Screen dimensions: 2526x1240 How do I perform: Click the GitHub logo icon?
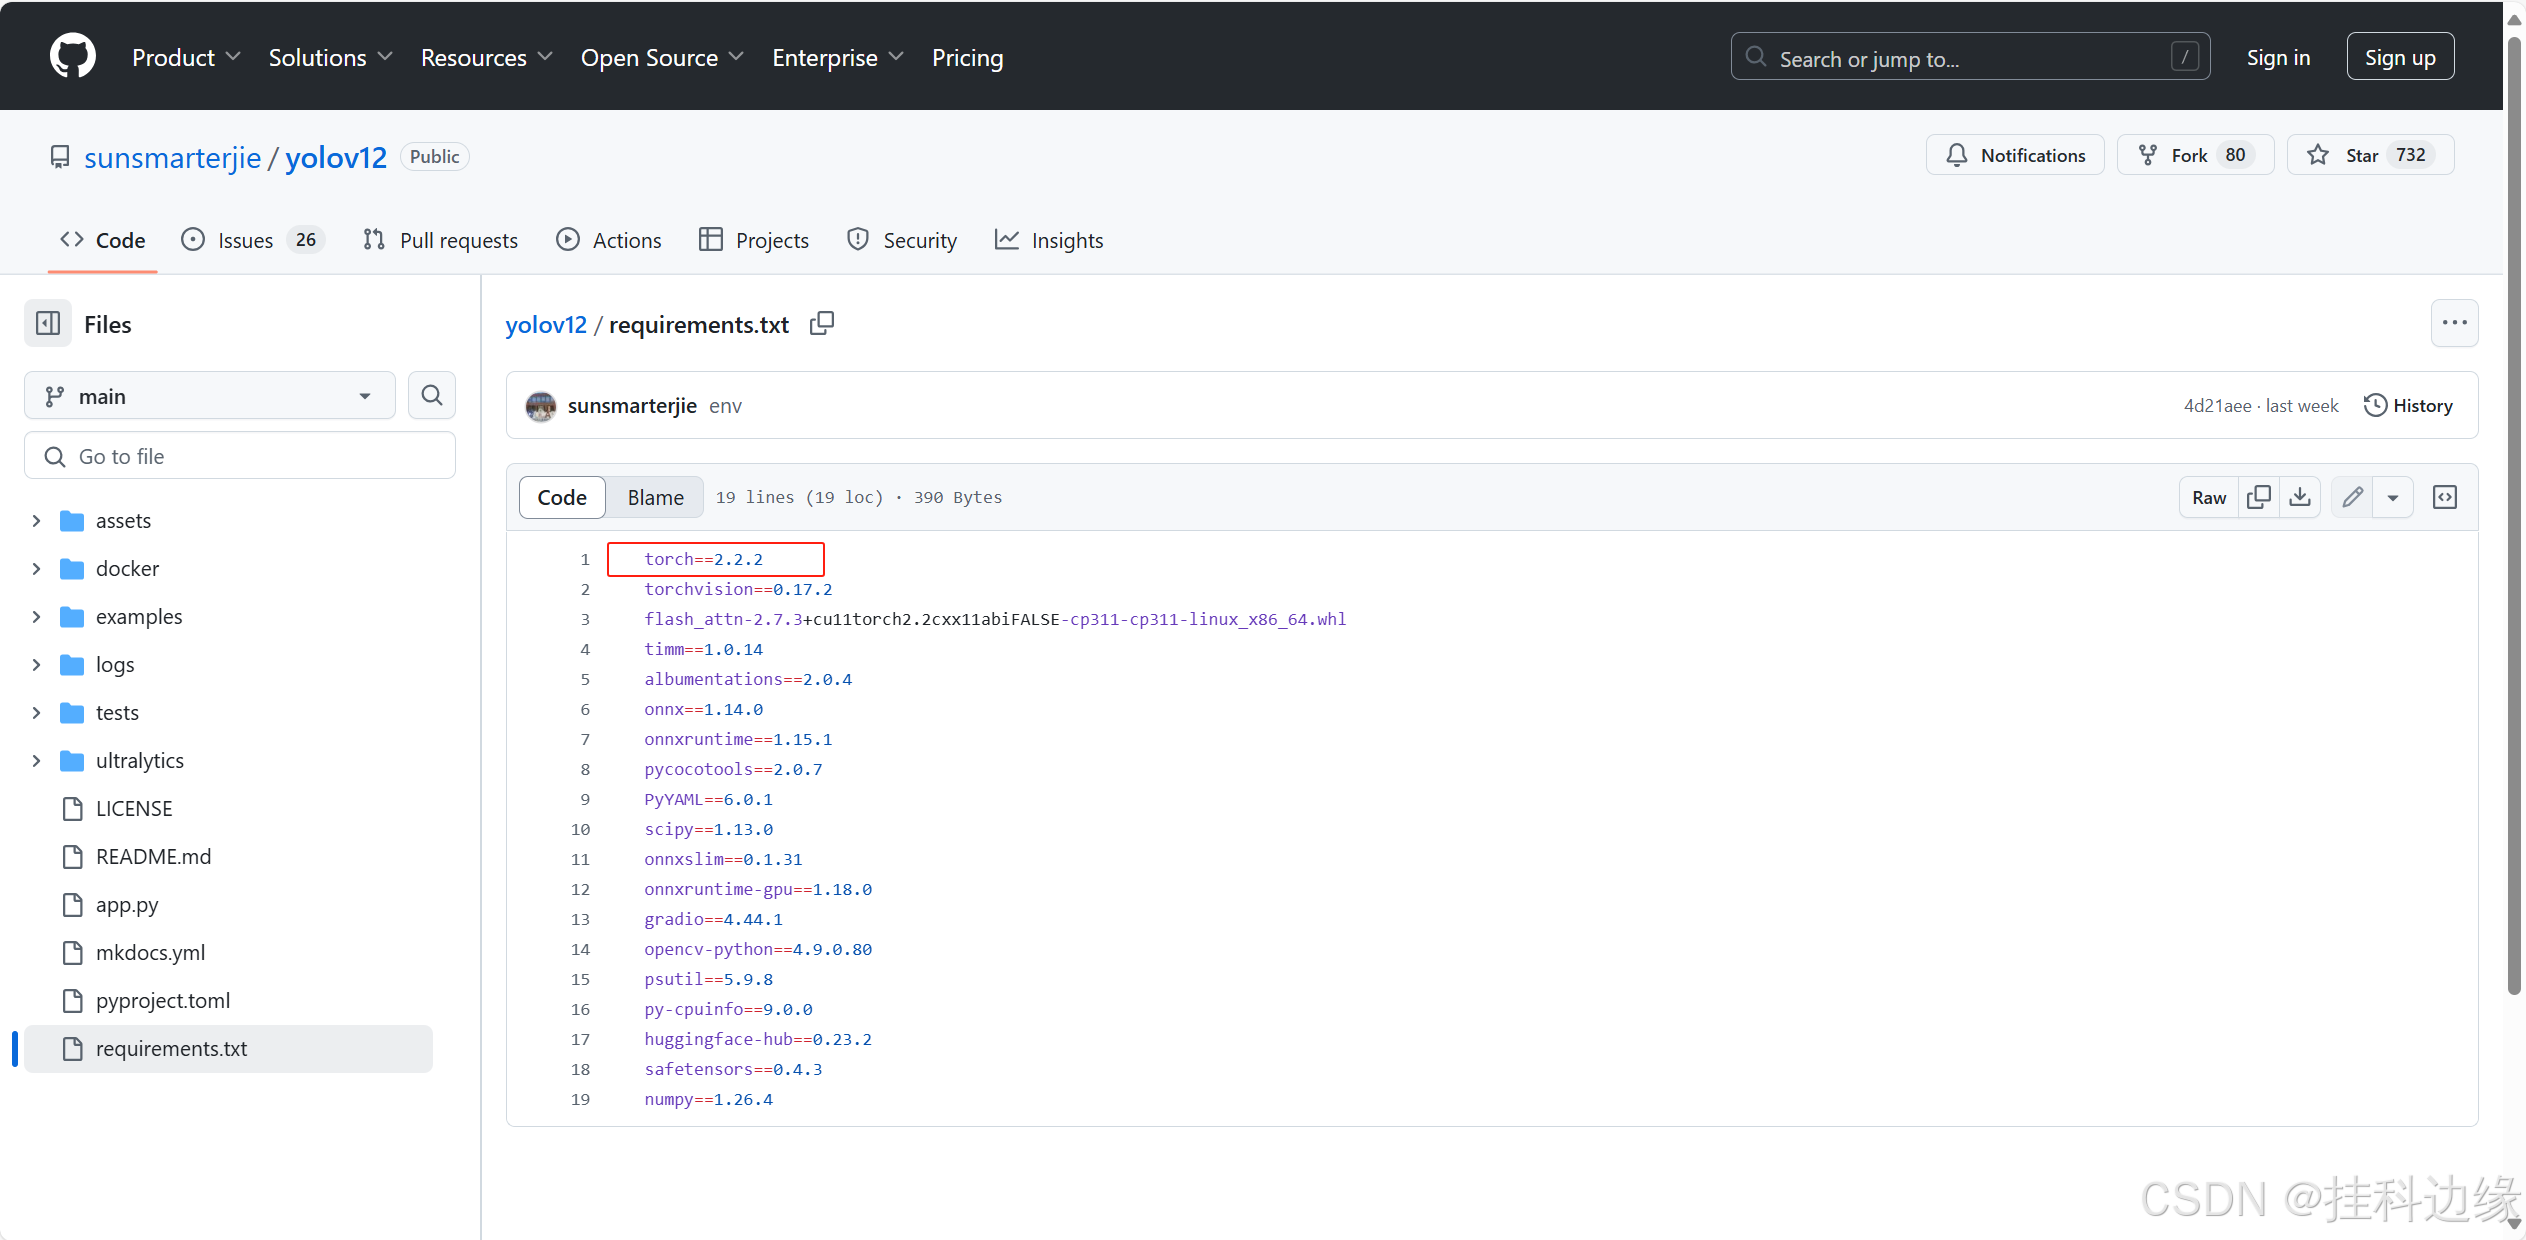[x=73, y=56]
